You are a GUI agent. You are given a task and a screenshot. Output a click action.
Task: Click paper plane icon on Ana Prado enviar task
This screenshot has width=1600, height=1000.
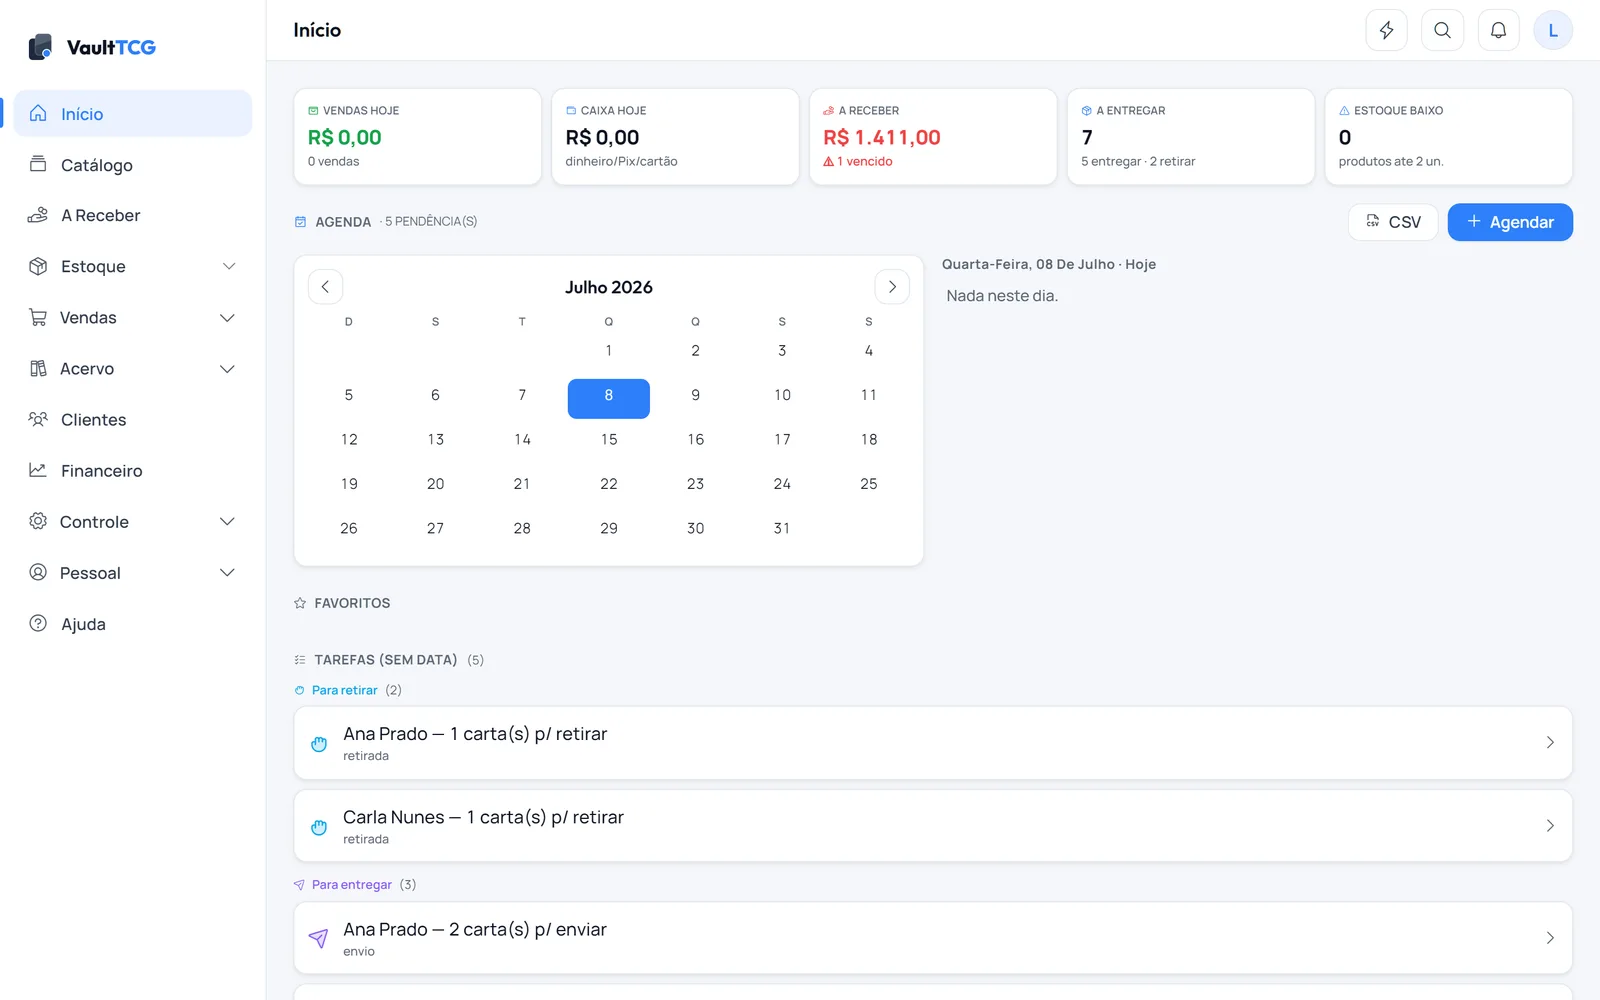click(x=318, y=938)
